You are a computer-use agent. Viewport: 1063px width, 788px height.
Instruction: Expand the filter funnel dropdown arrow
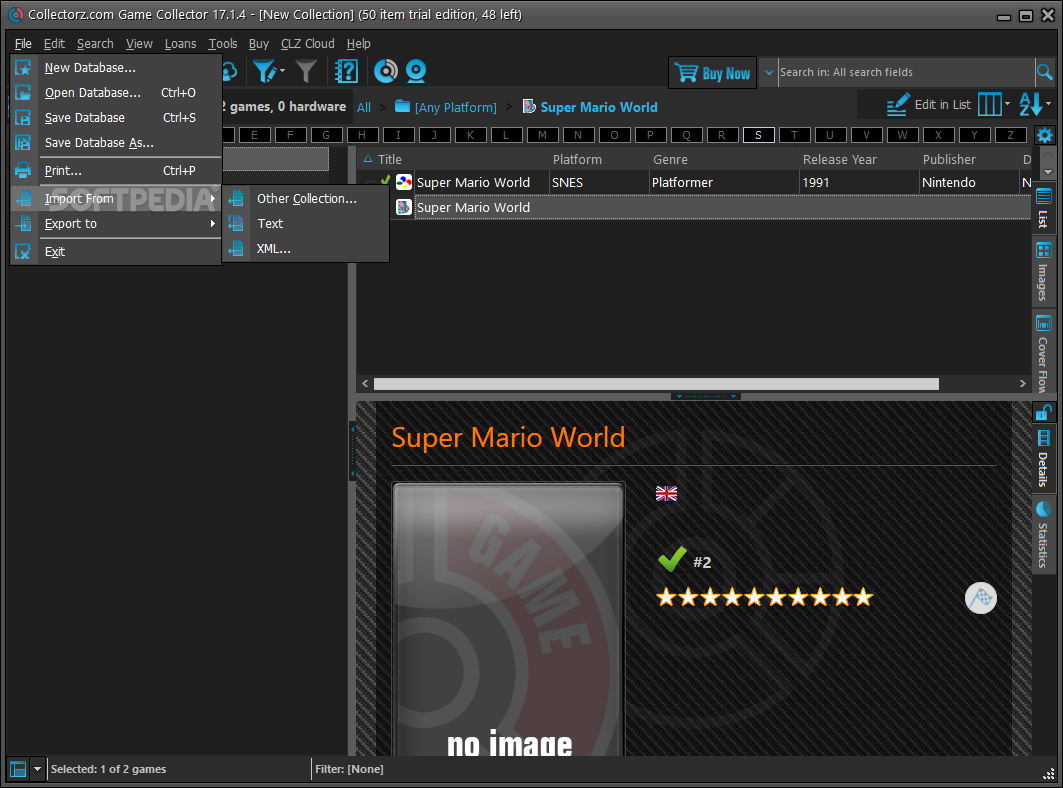tap(283, 71)
